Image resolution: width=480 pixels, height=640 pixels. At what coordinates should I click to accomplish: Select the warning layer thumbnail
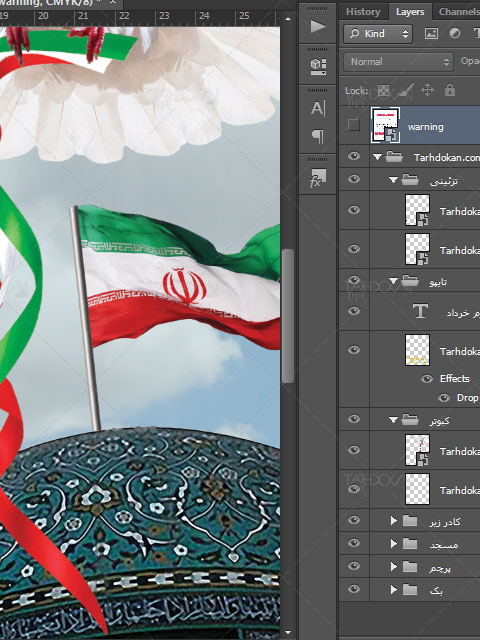click(x=385, y=125)
